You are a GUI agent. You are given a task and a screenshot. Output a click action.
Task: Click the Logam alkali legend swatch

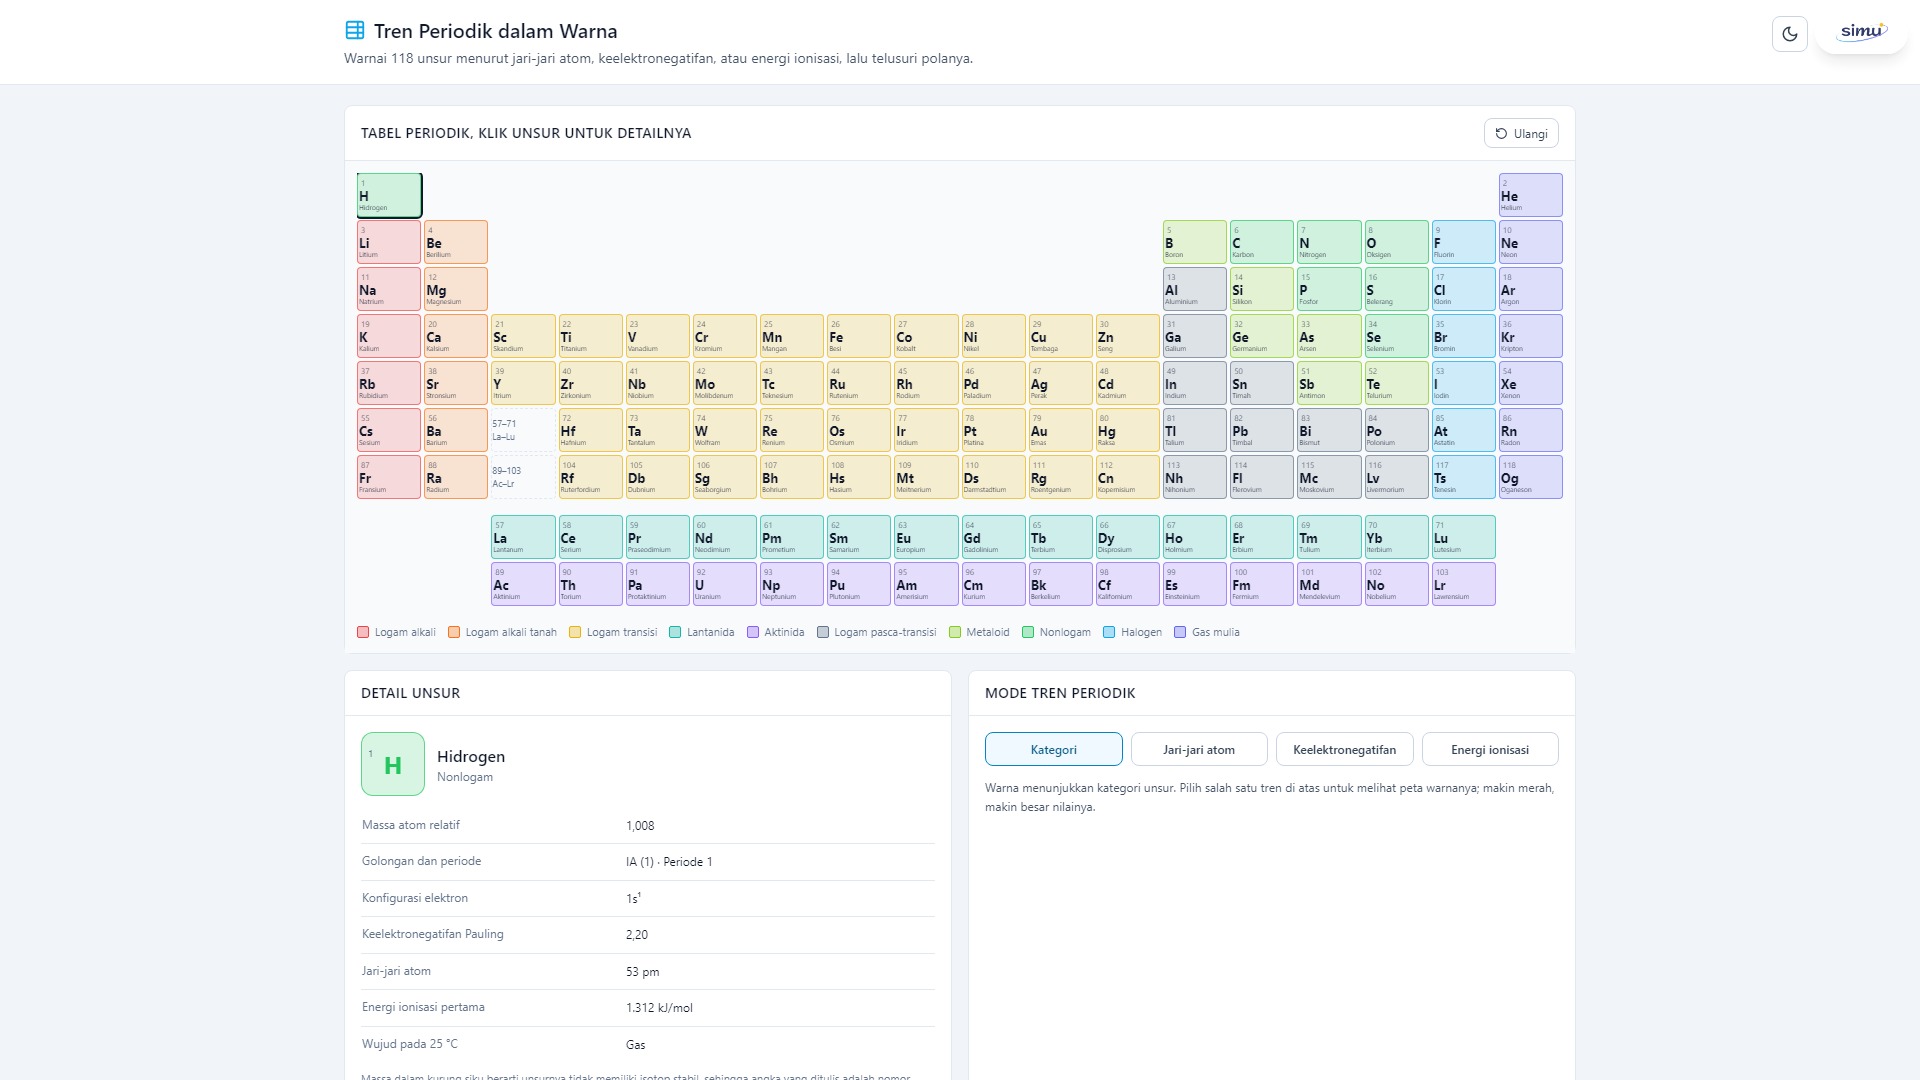363,632
